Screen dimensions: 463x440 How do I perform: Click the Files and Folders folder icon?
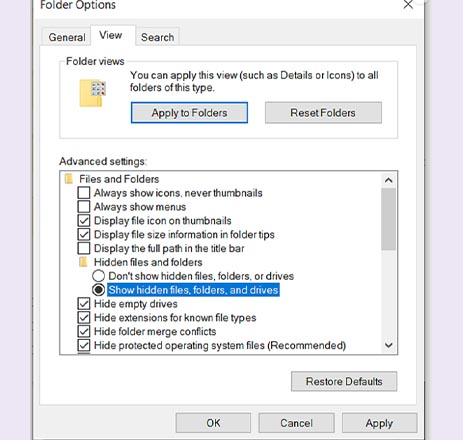(69, 179)
